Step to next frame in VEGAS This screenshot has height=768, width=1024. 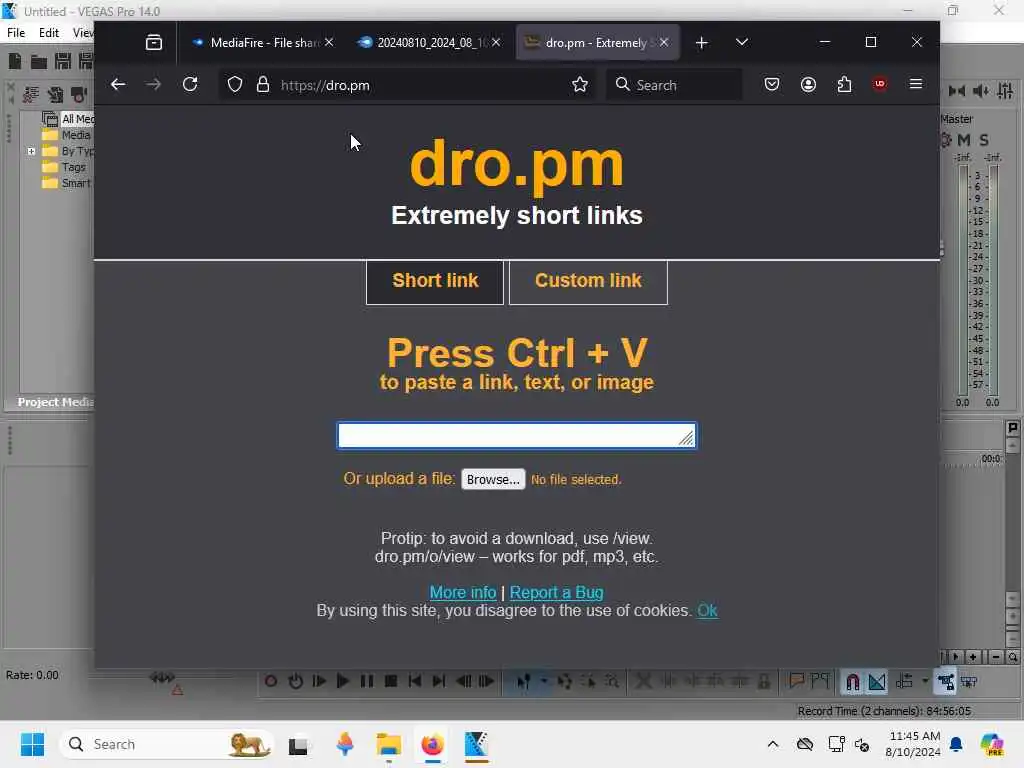coord(487,681)
